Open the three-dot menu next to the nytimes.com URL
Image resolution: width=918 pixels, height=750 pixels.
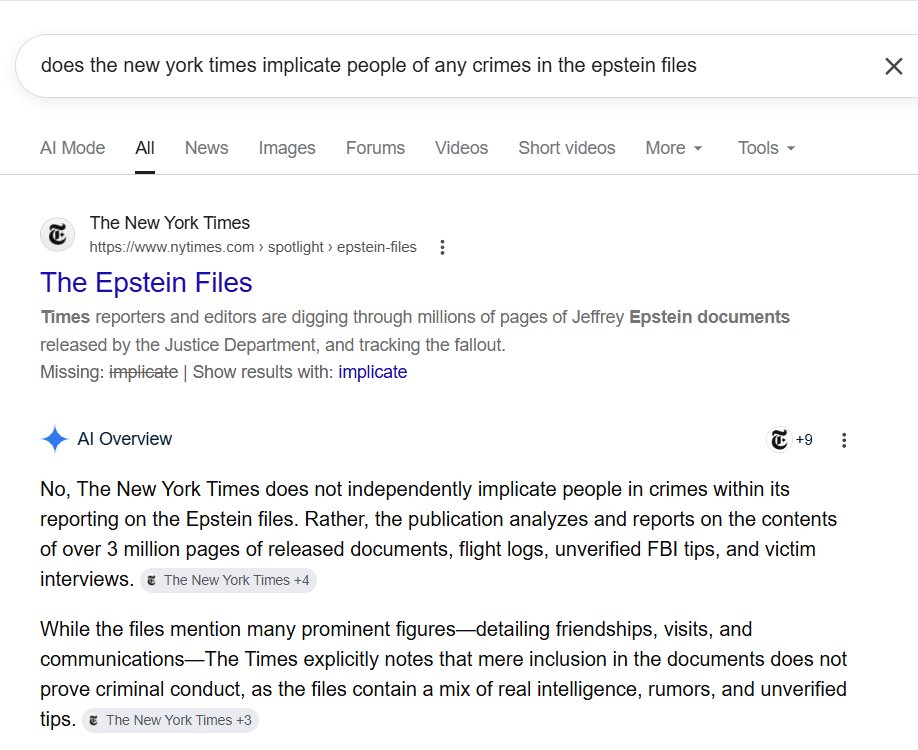pyautogui.click(x=443, y=247)
